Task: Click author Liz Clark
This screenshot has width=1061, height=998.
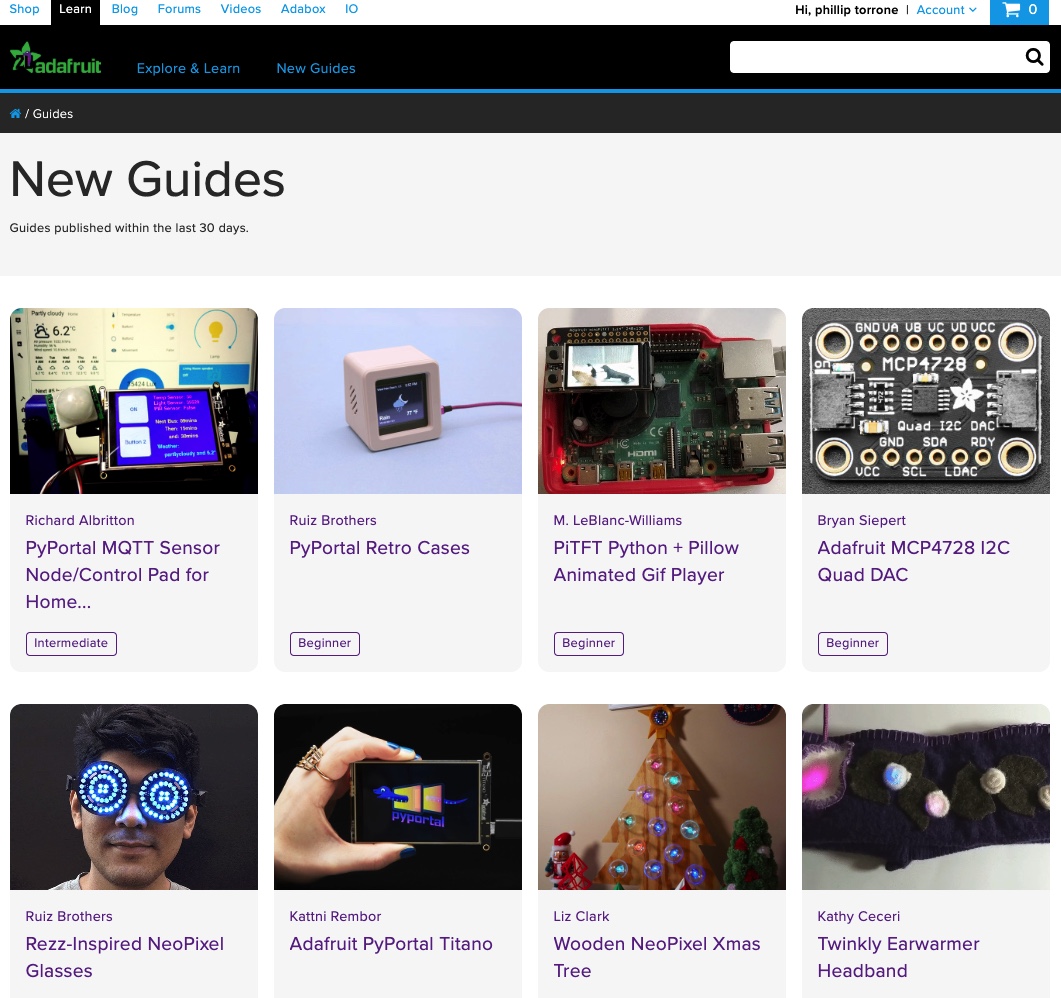Action: 581,916
